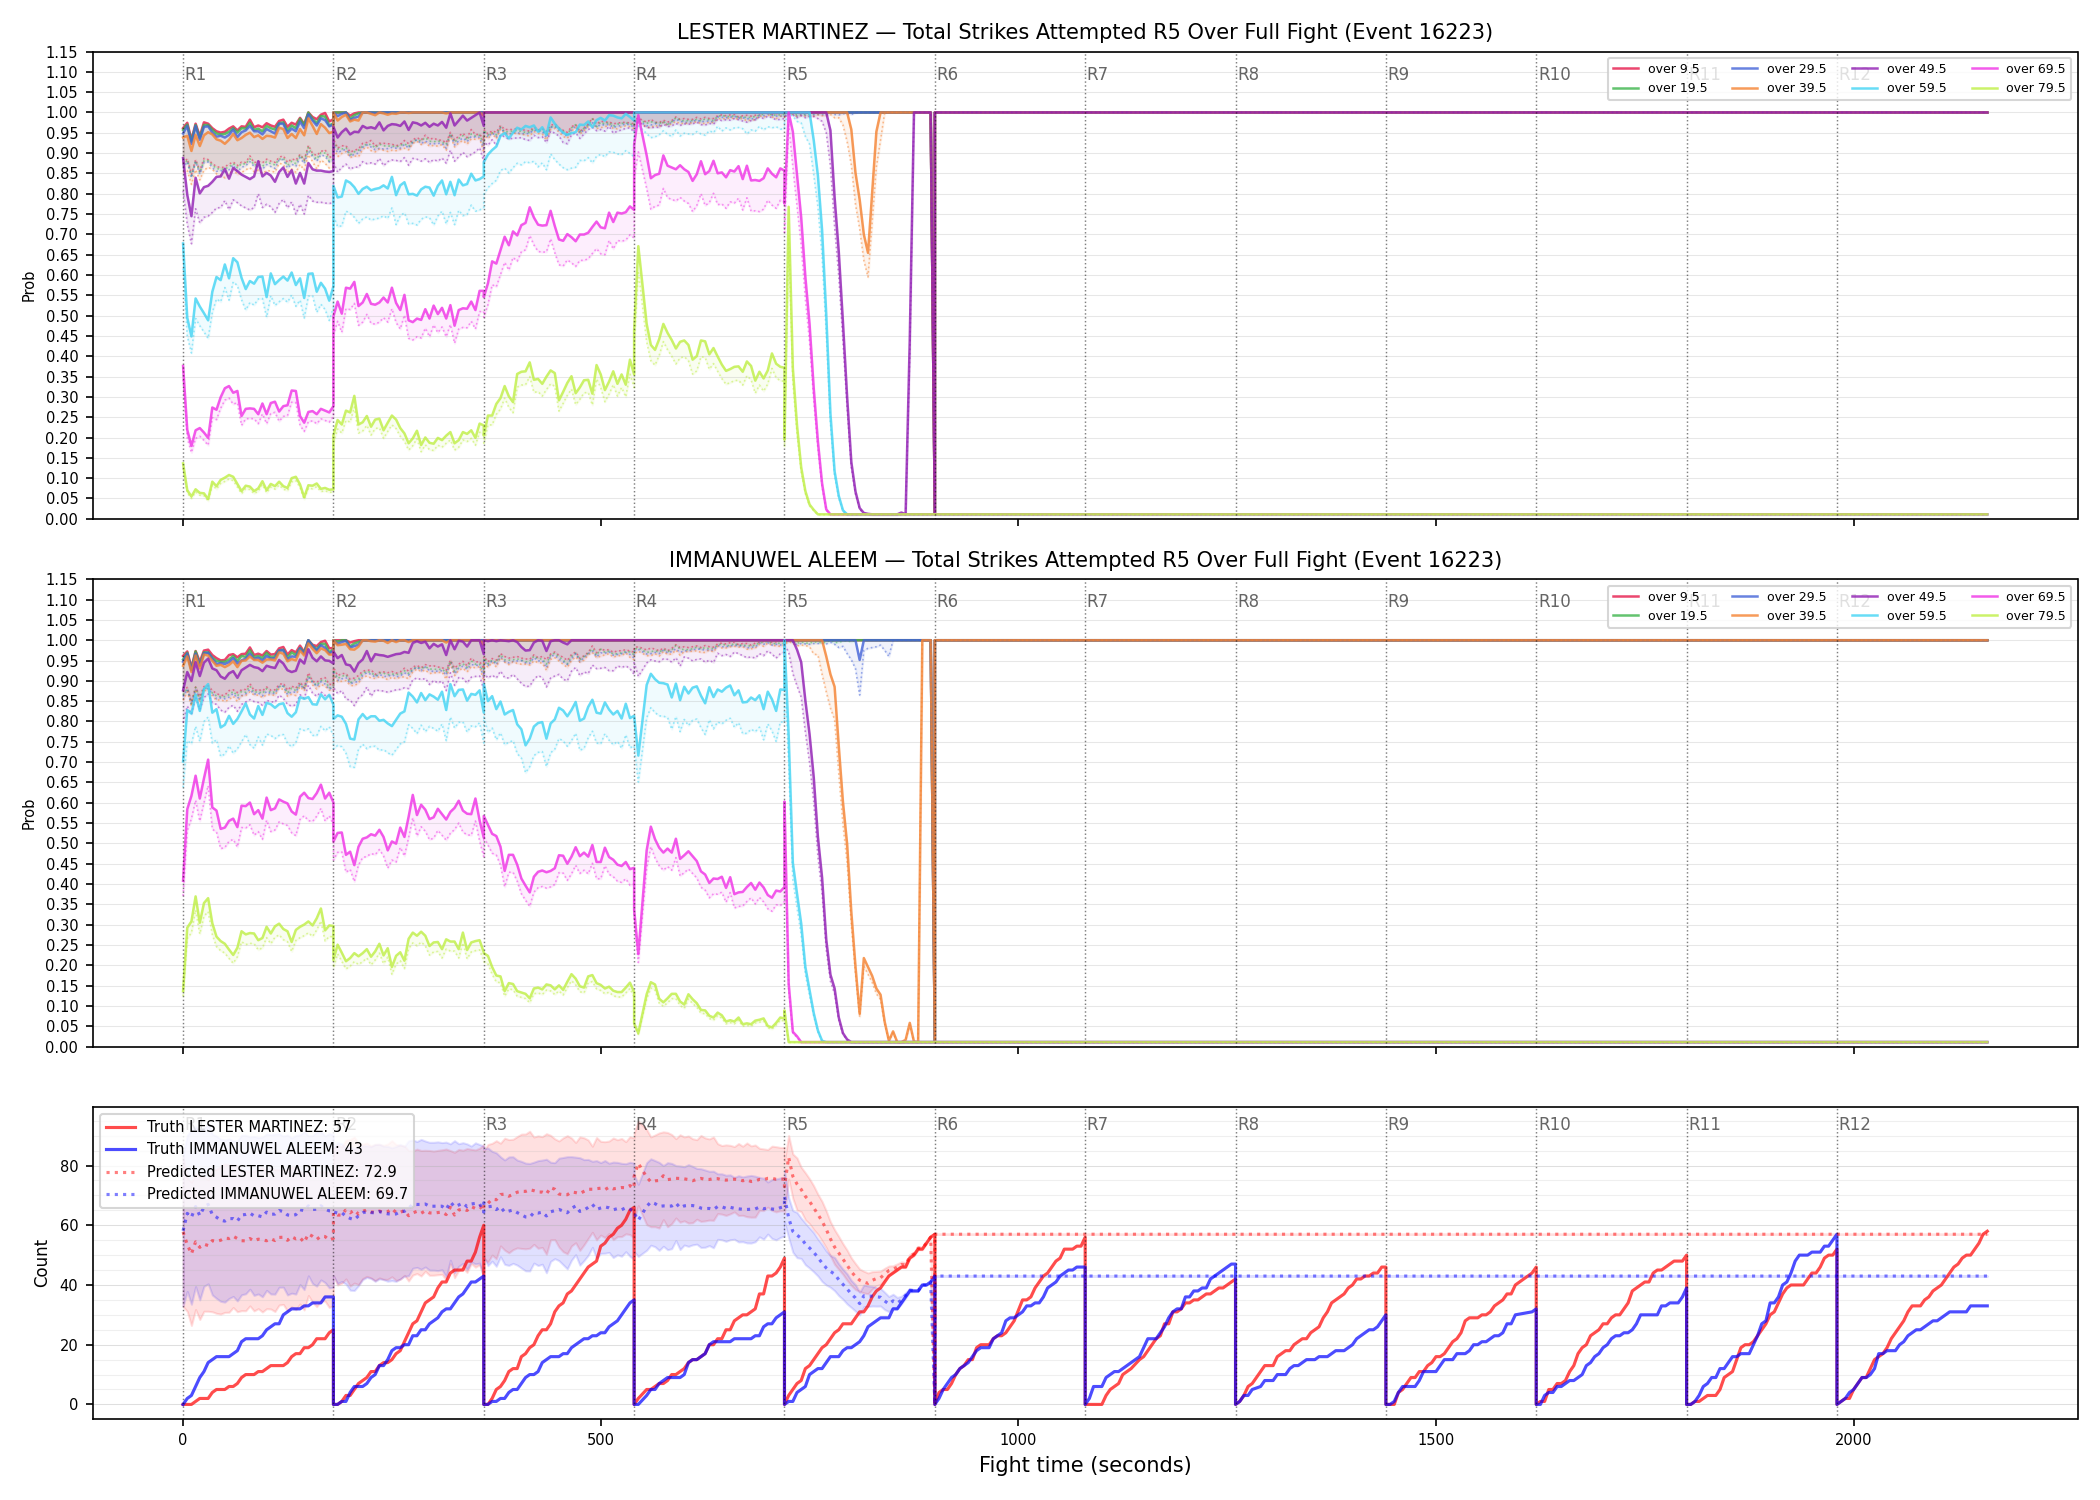Click the 'Fight time (seconds)' axis label
This screenshot has height=1500, width=2100.
coord(1085,1465)
